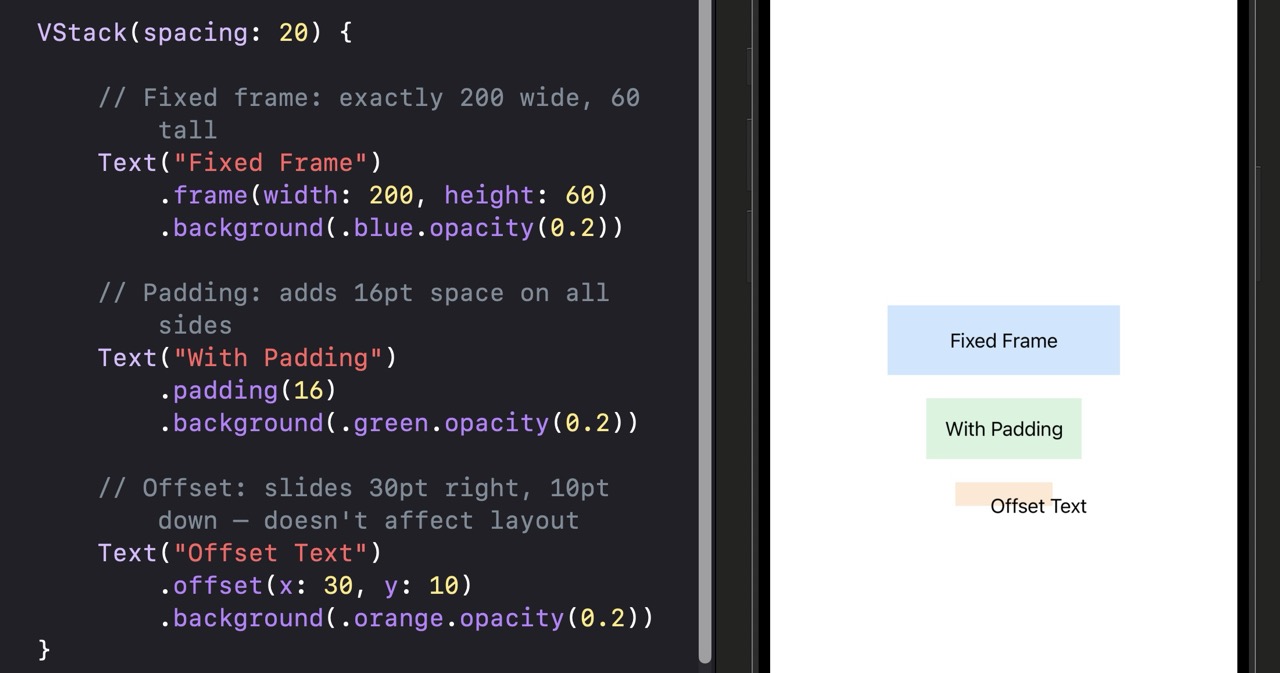Click the Offset Text label in preview
This screenshot has height=673, width=1280.
pos(1038,507)
